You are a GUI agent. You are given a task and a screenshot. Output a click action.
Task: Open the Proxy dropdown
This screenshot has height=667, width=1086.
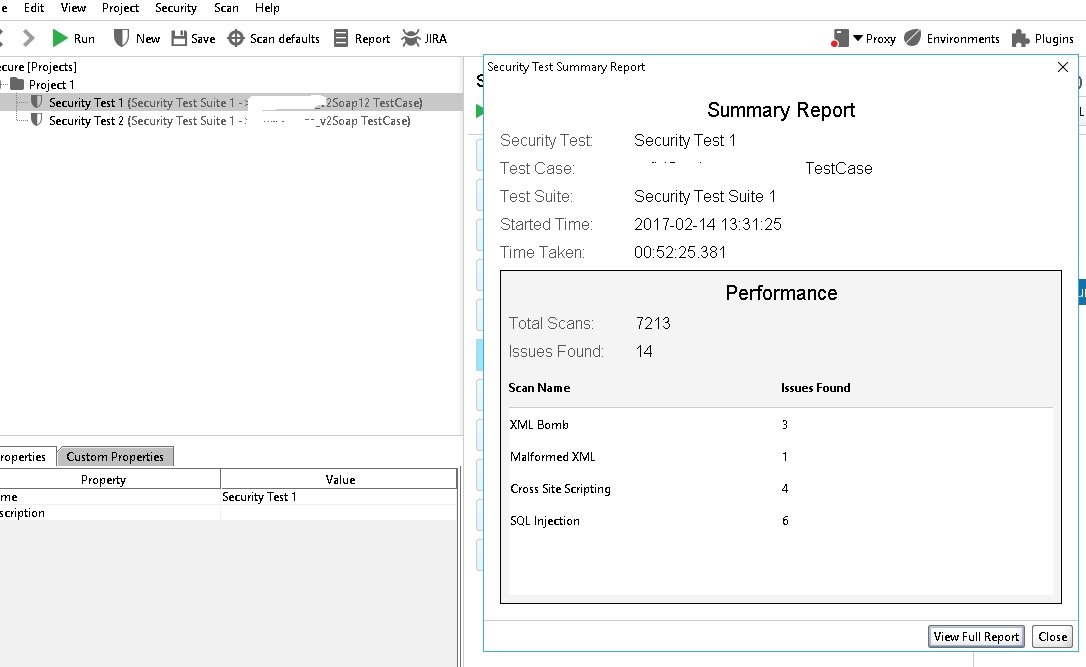point(858,38)
